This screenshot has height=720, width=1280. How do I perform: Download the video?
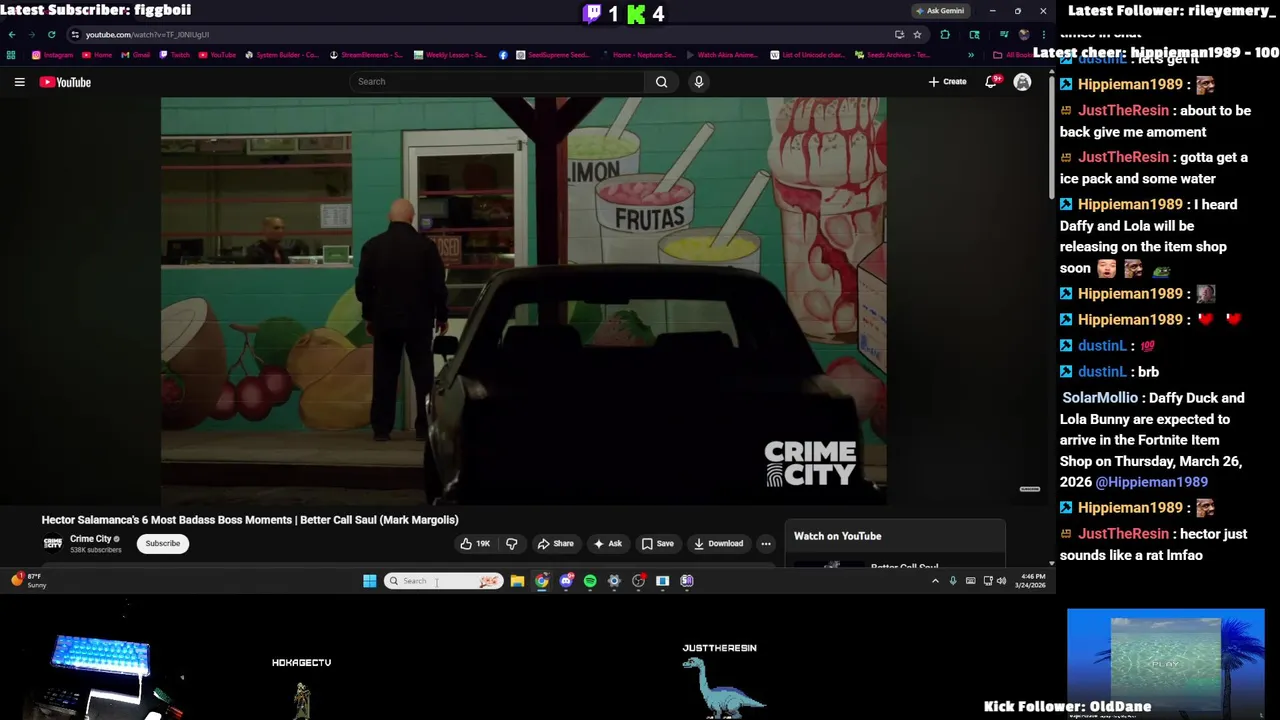[x=718, y=543]
